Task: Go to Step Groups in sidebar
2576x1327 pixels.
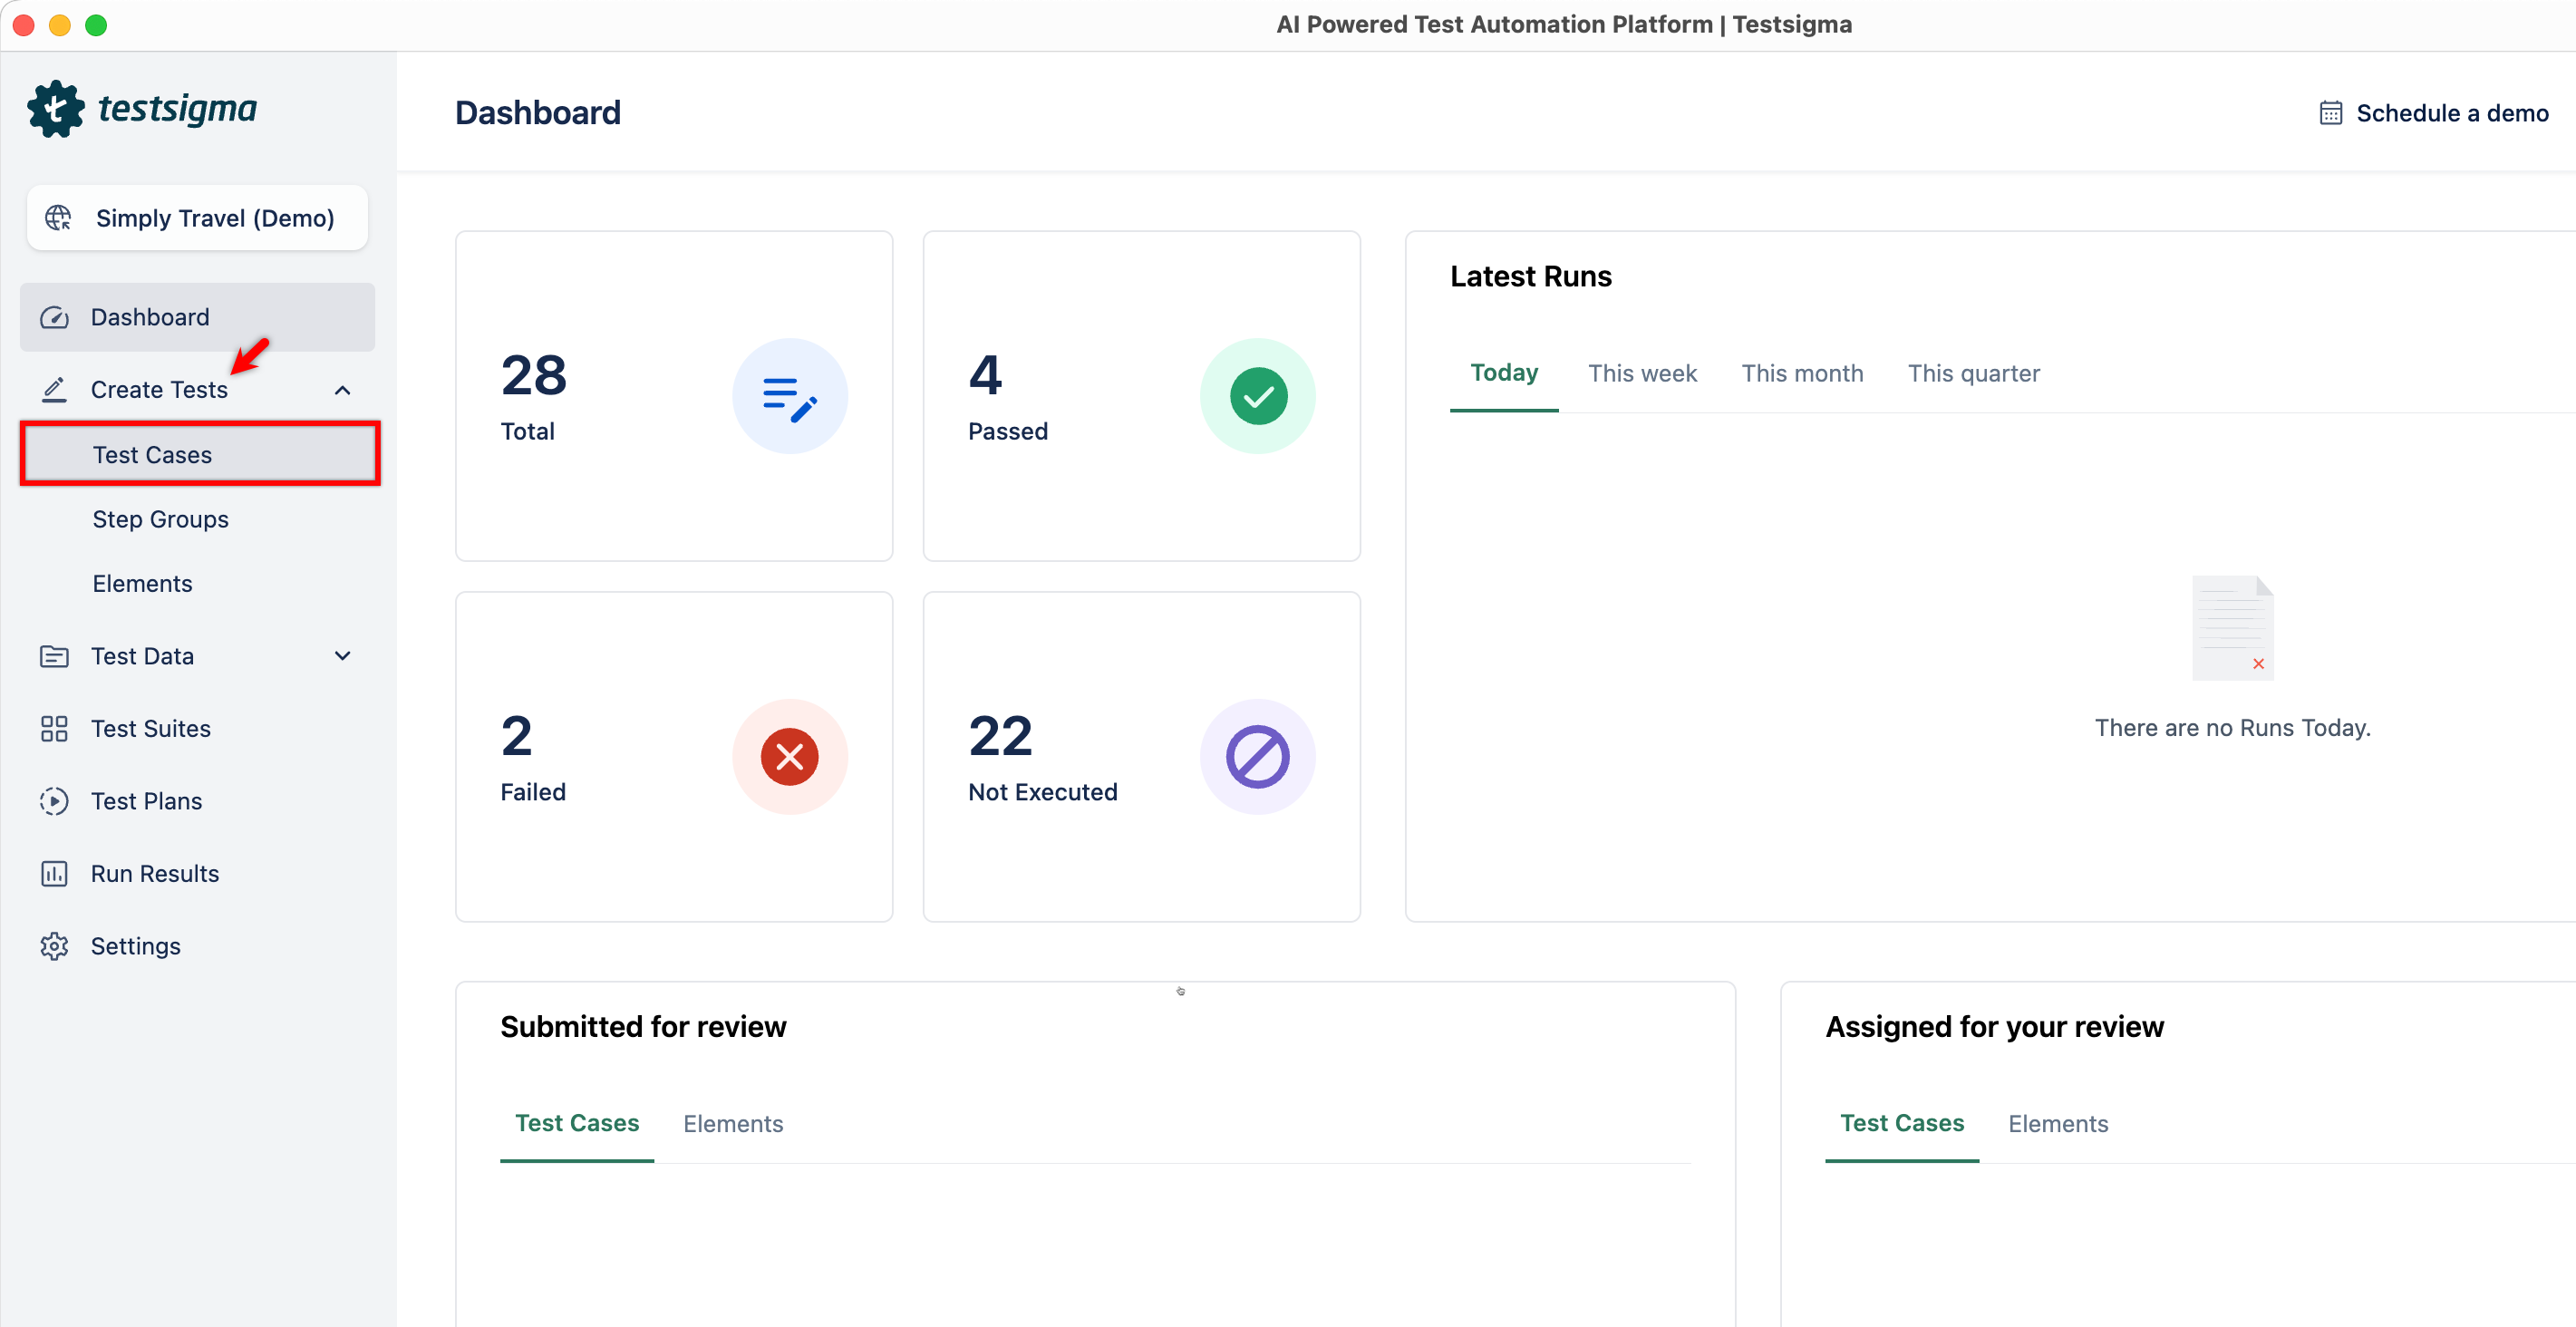Action: 160,519
